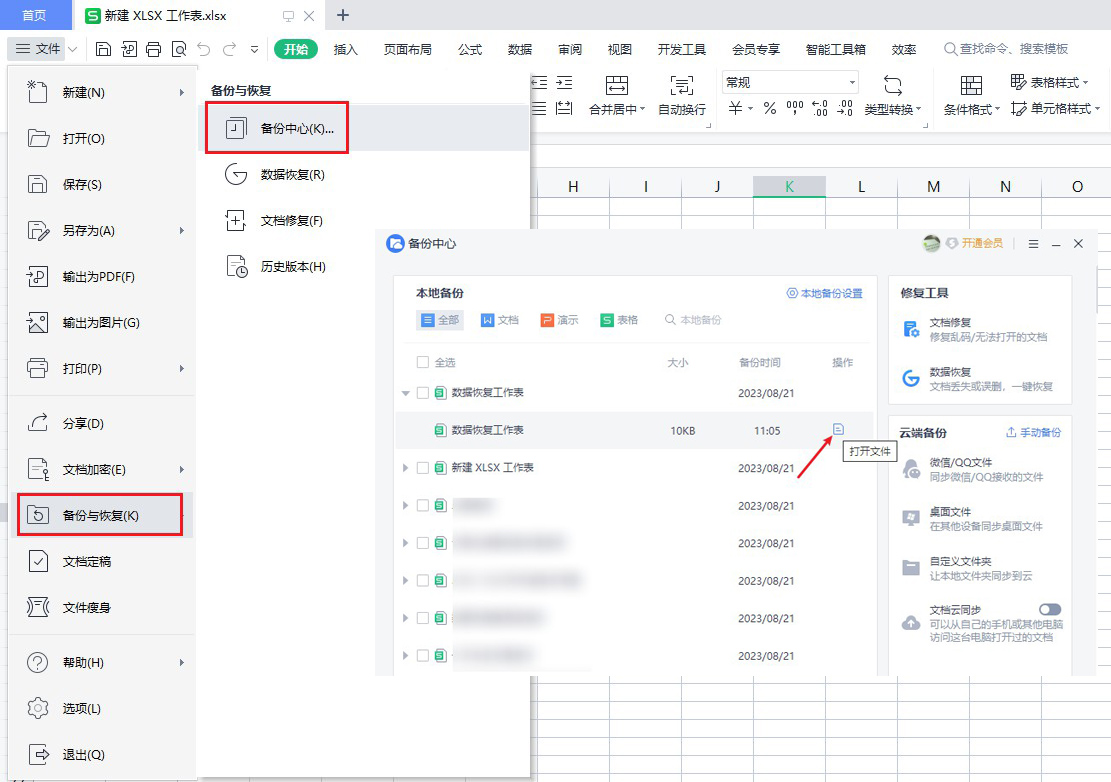This screenshot has height=782, width=1111.
Task: Click the 开始 ribbon tab
Action: [295, 49]
